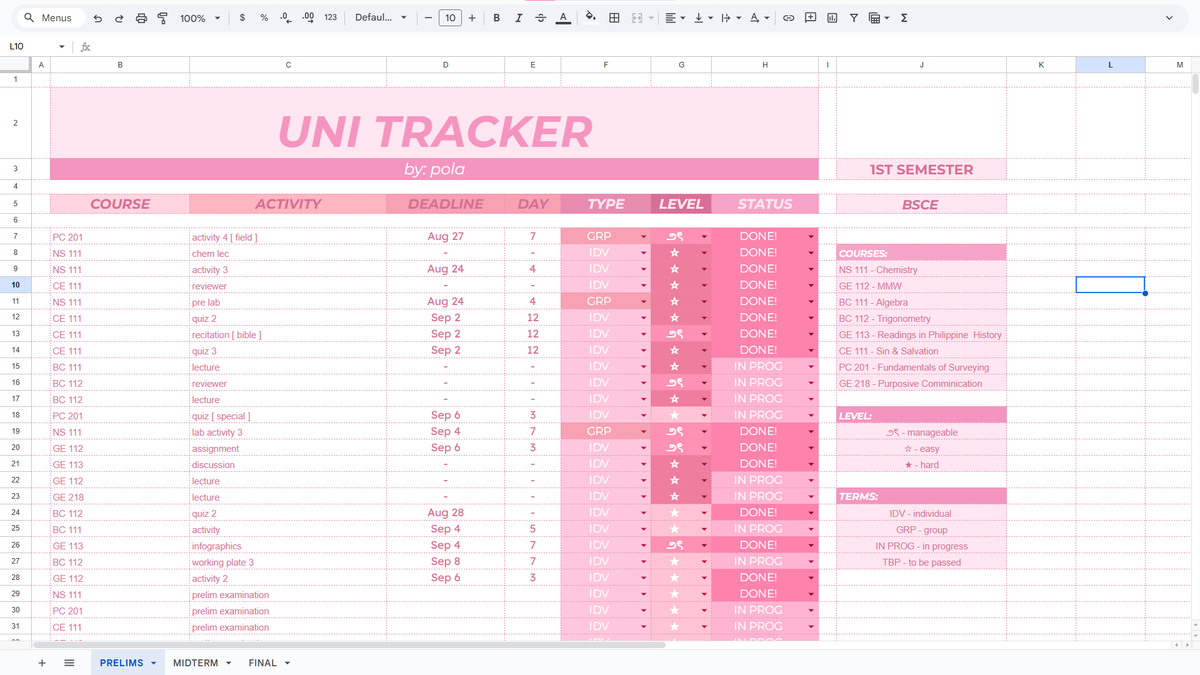Search the Menus box
Image resolution: width=1200 pixels, height=675 pixels.
pos(48,18)
